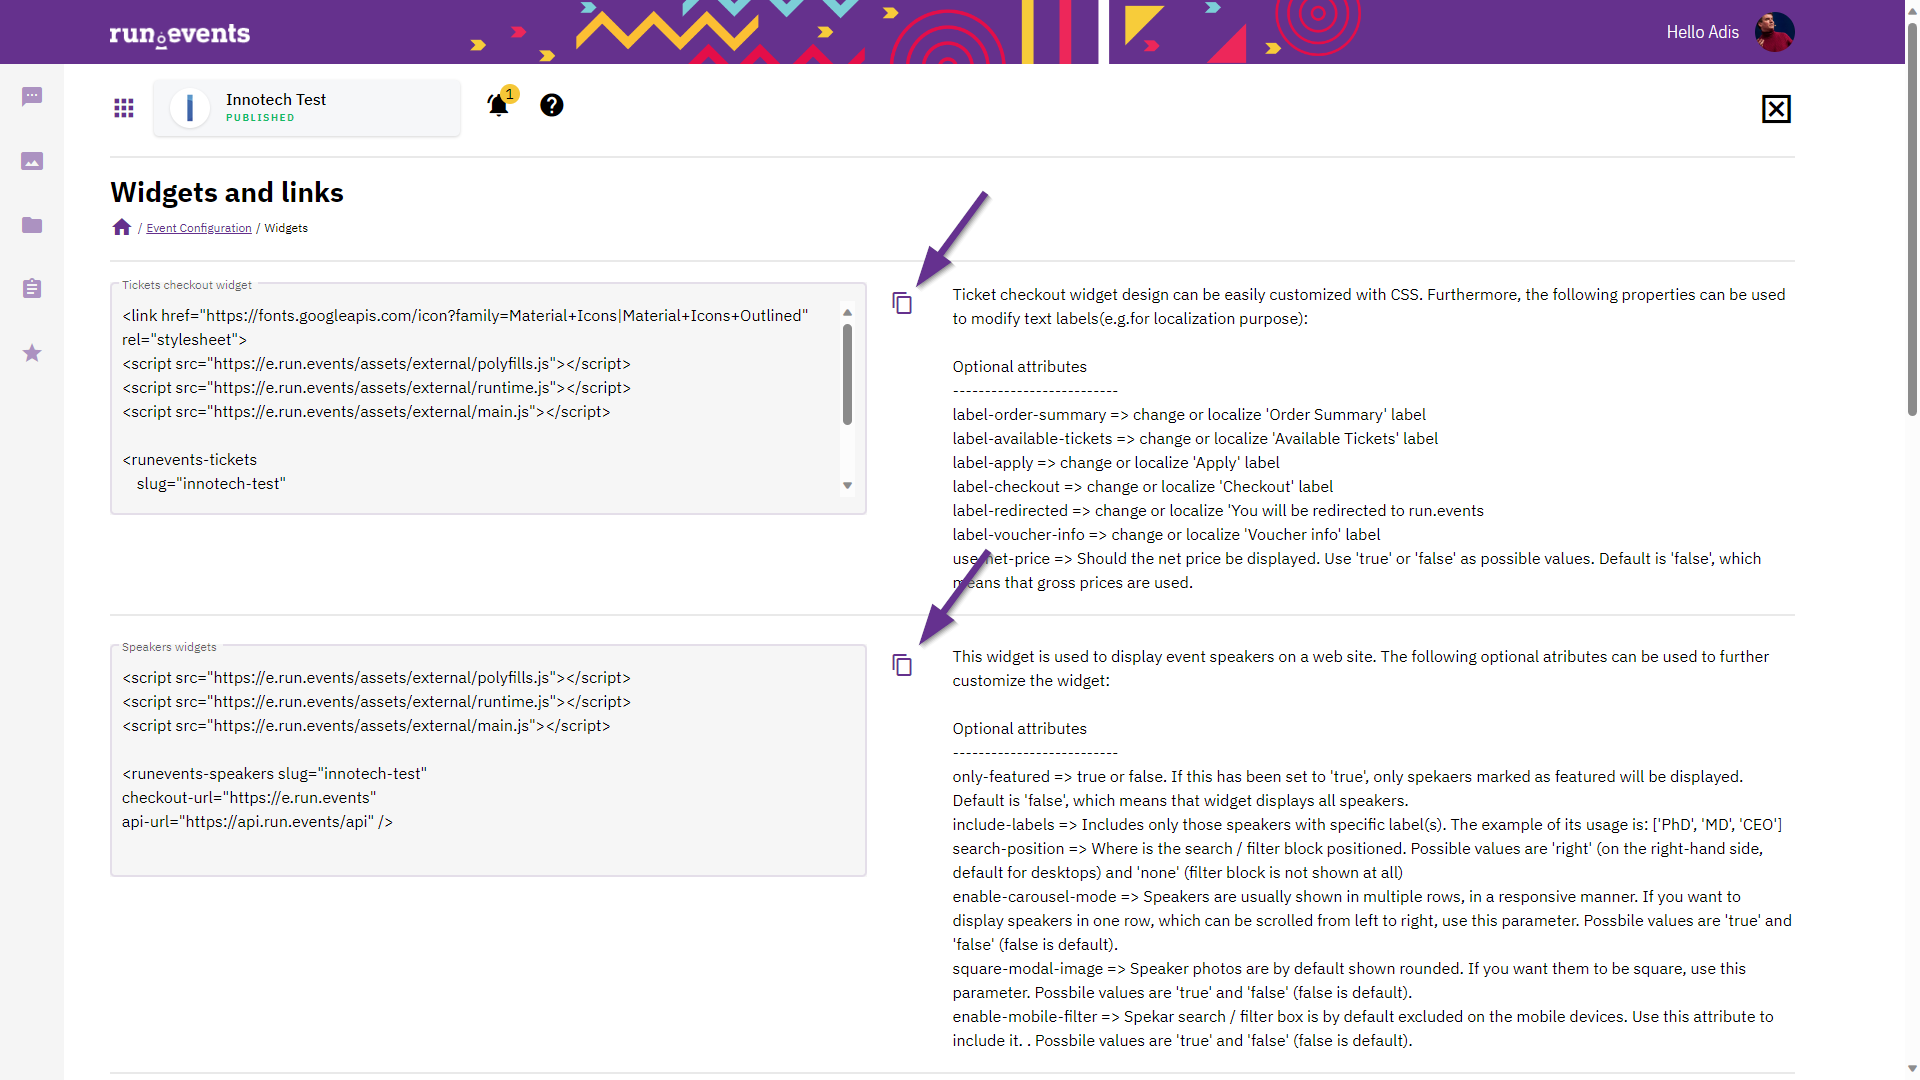This screenshot has width=1920, height=1080.
Task: Click the 'api-url' line in speakers code
Action: click(257, 822)
